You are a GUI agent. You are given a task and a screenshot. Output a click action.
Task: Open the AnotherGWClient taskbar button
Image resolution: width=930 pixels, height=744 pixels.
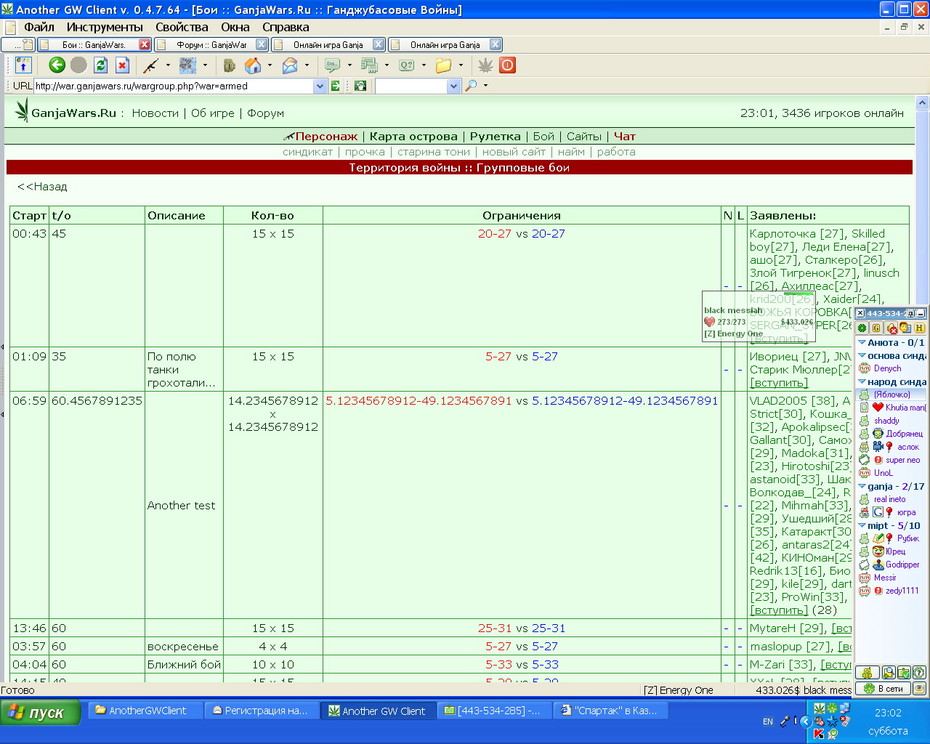pyautogui.click(x=145, y=710)
